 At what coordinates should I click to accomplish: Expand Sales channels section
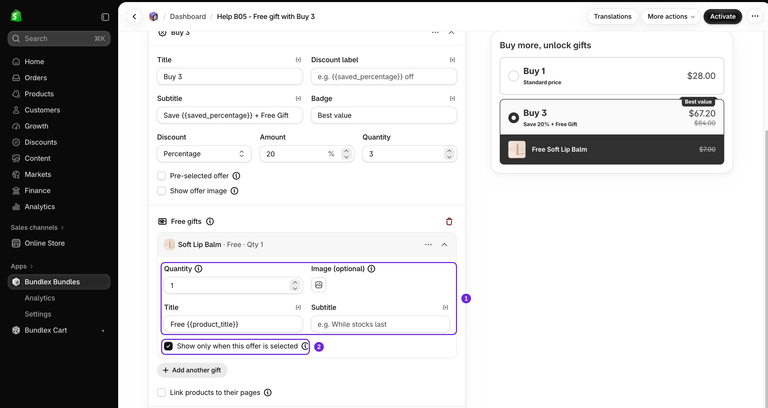coord(37,228)
